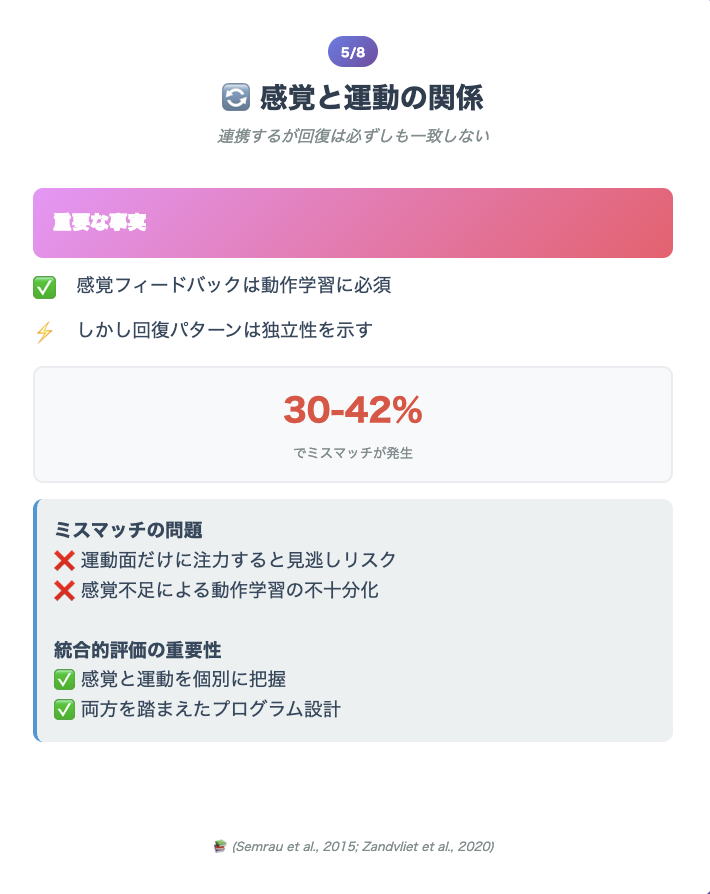Click the books icon beside the citation
Screen dimensions: 710x894
click(x=220, y=846)
